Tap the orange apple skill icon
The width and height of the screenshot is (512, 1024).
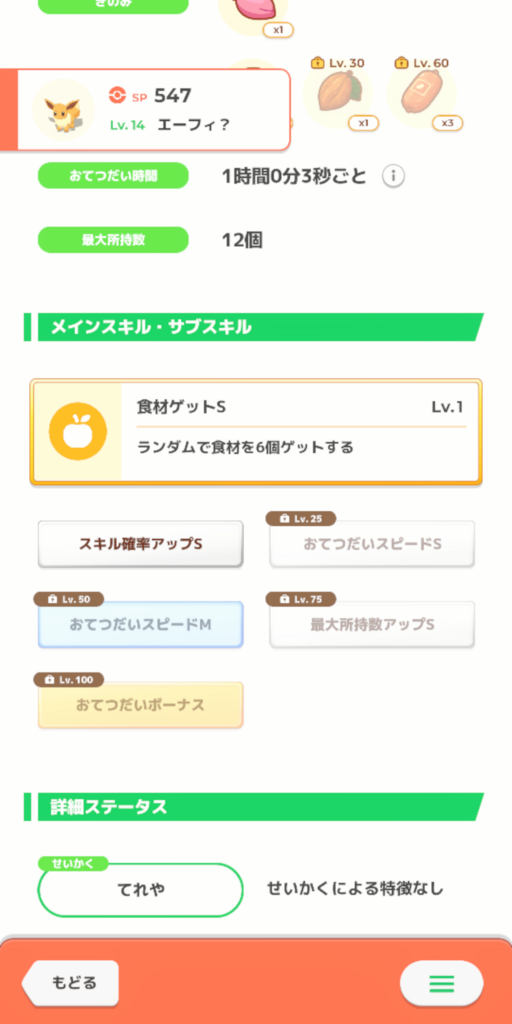78,431
